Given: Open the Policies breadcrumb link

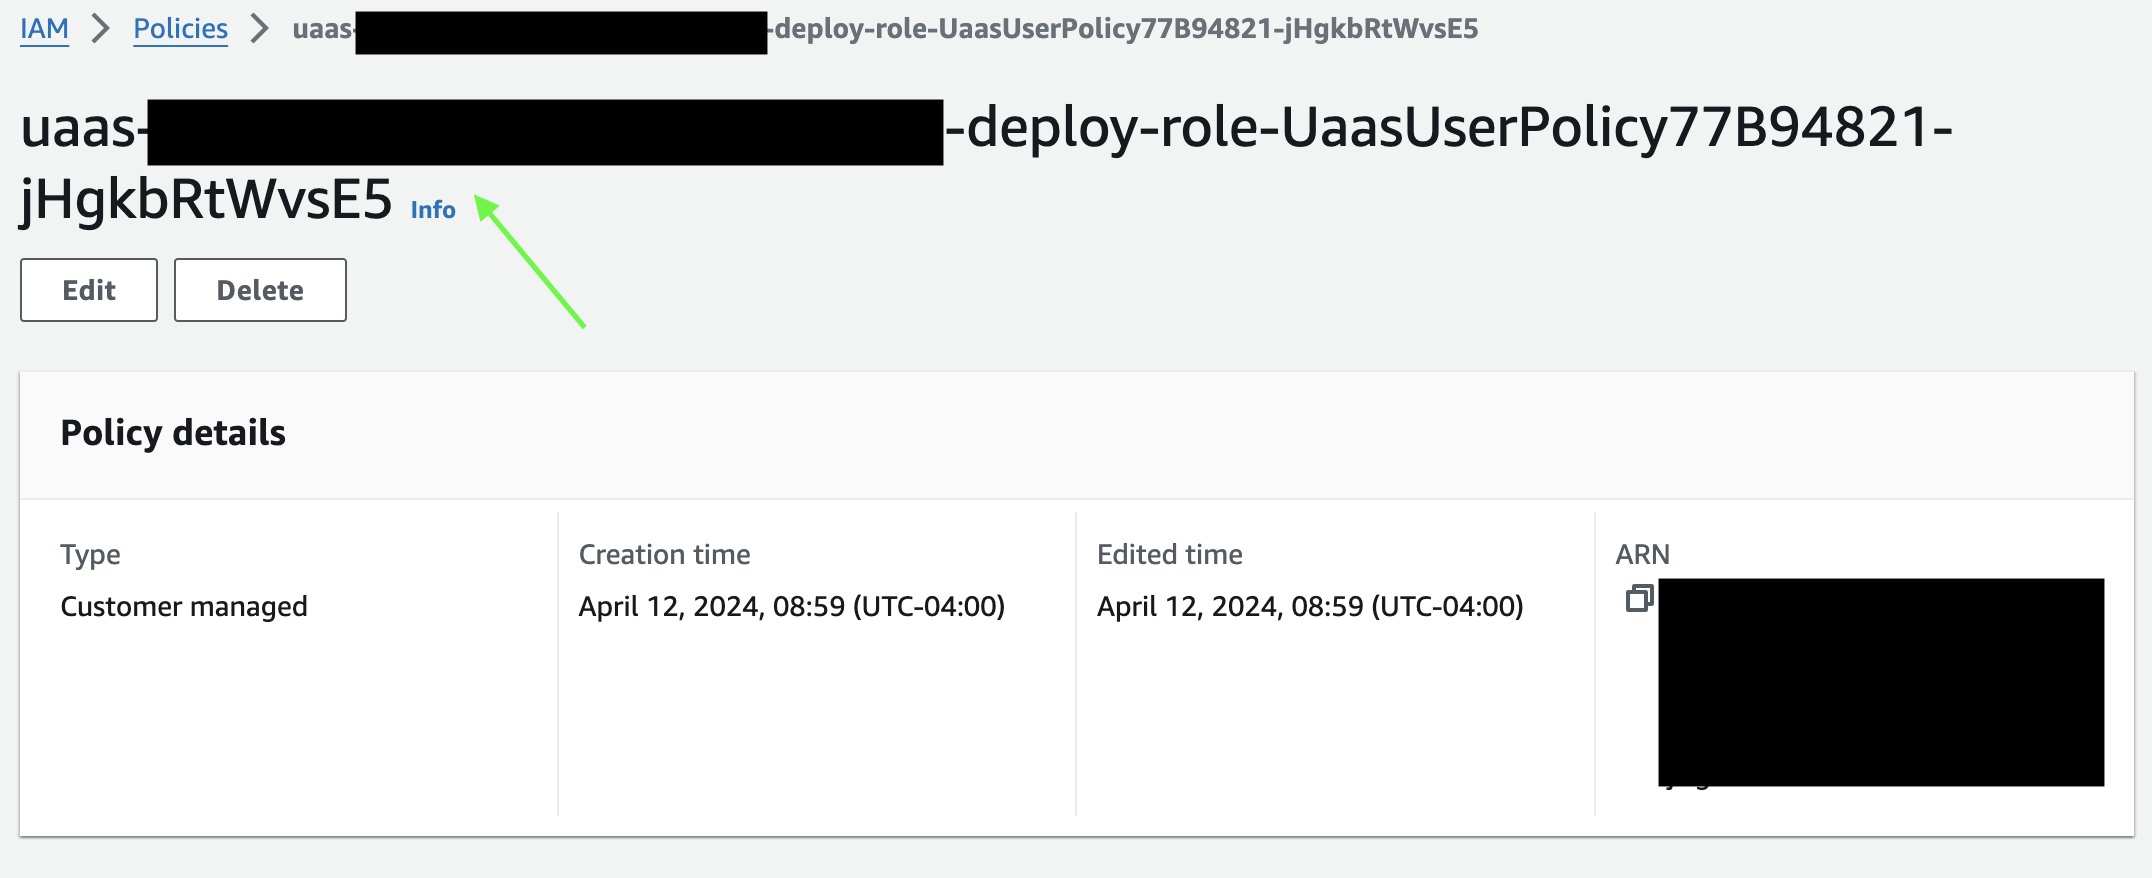Looking at the screenshot, I should pos(181,29).
